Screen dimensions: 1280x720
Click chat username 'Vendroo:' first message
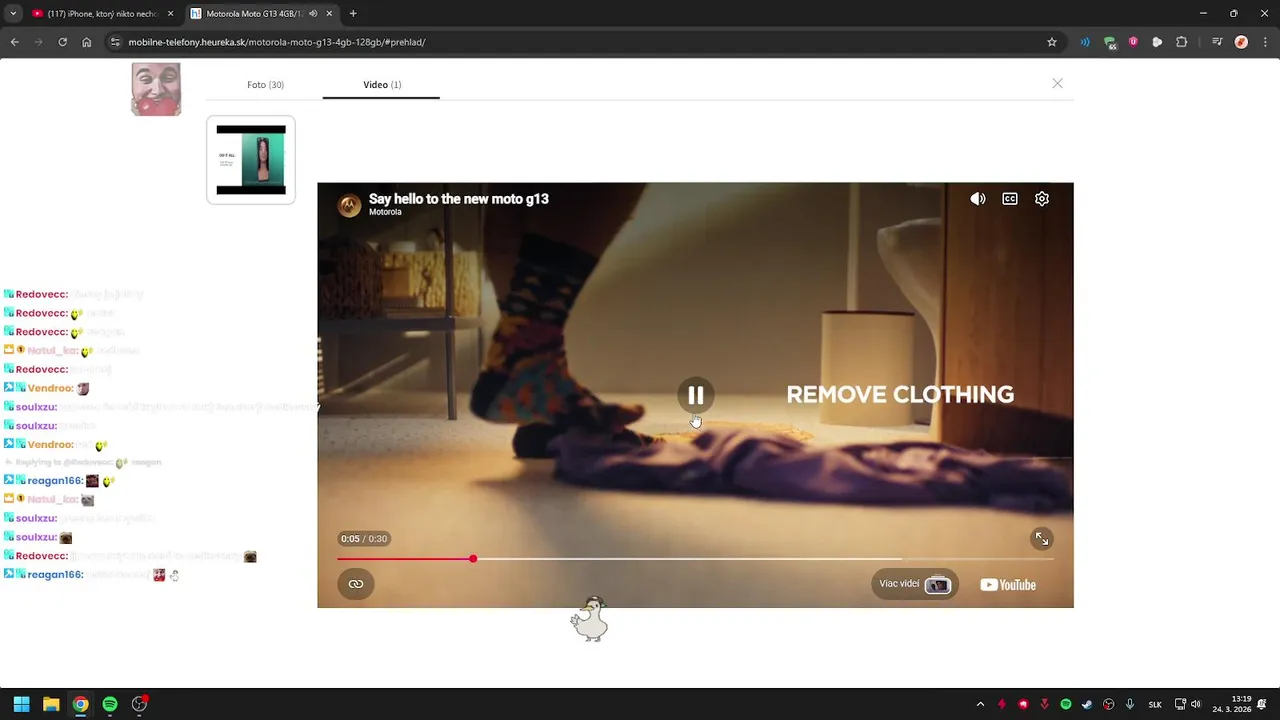pos(50,388)
